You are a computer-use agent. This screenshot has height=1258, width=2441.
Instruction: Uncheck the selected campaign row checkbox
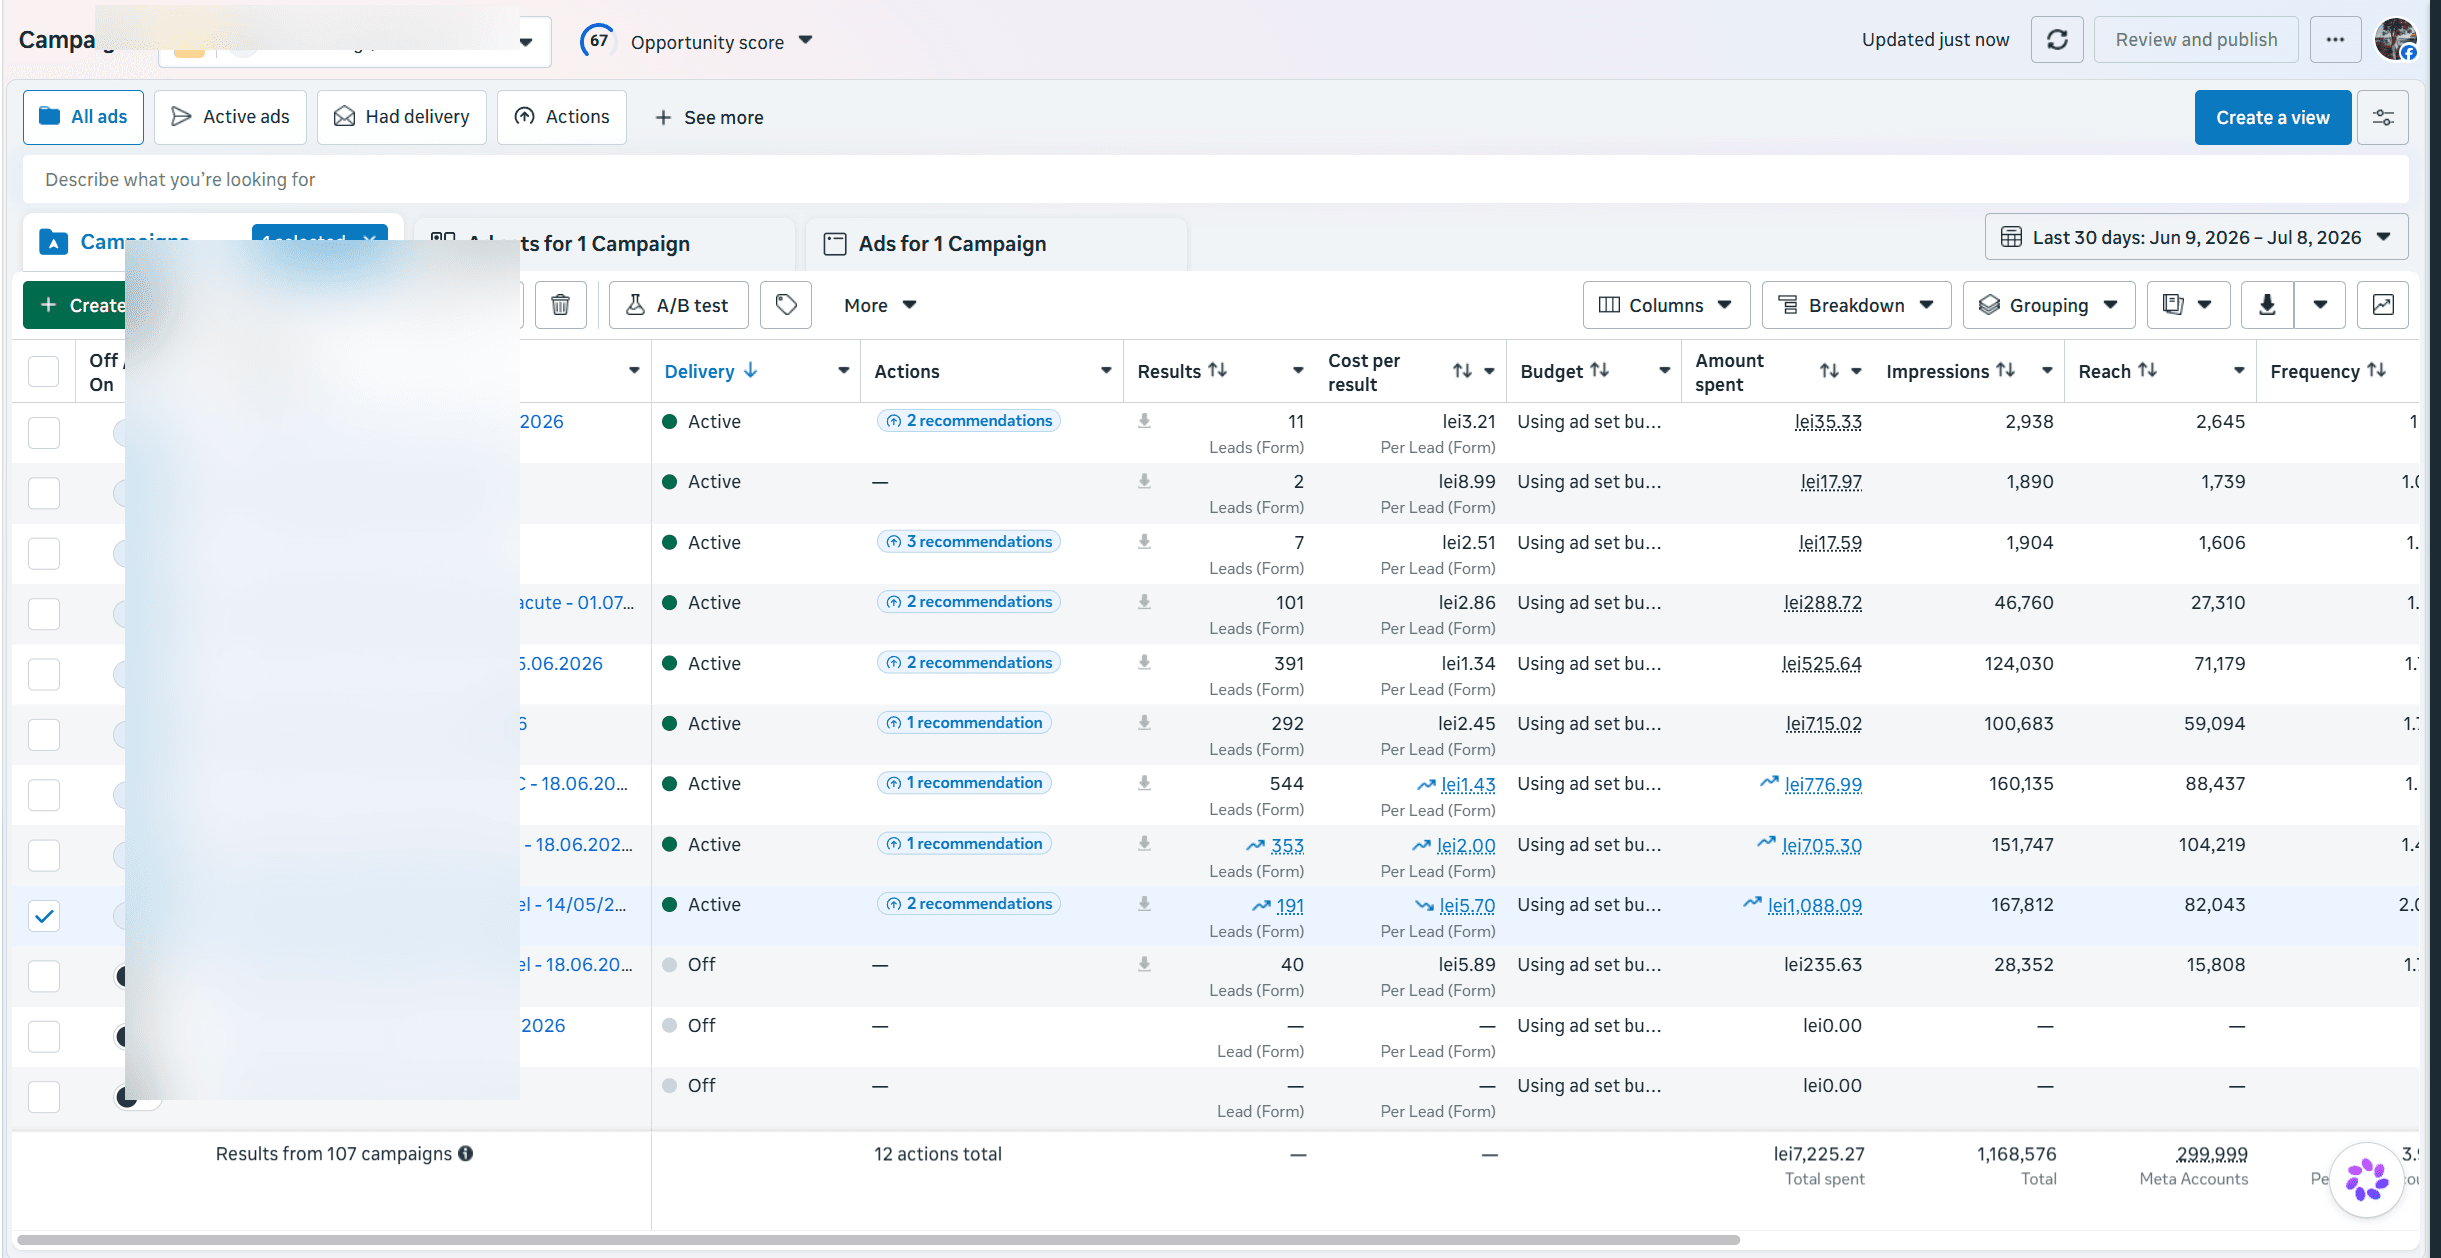point(44,916)
